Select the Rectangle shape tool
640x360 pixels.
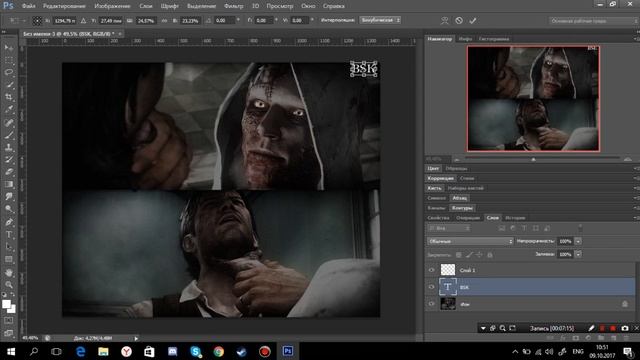tap(9, 259)
